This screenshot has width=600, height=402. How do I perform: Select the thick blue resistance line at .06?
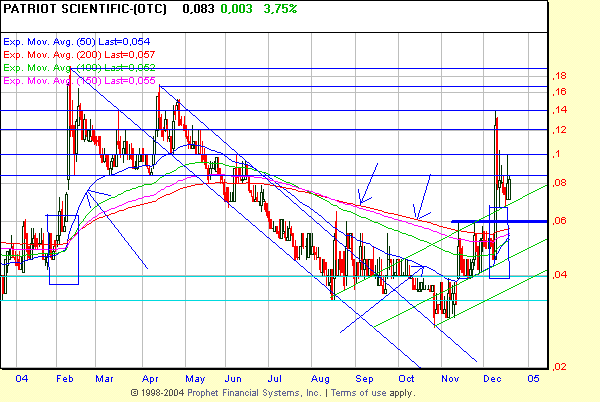pyautogui.click(x=500, y=221)
